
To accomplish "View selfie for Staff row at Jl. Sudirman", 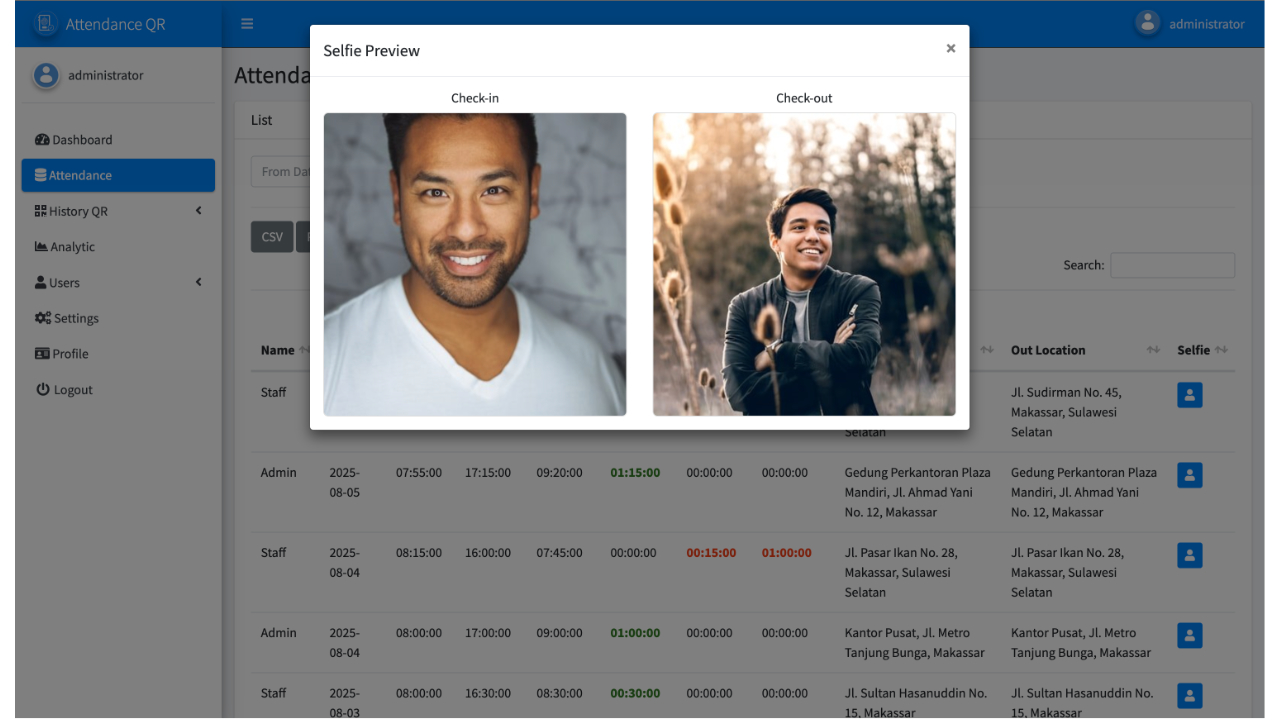I will 1190,395.
